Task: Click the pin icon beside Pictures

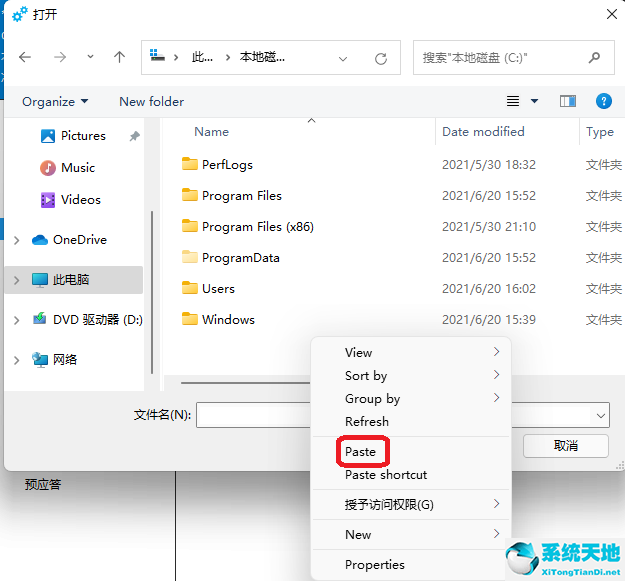Action: tap(134, 136)
